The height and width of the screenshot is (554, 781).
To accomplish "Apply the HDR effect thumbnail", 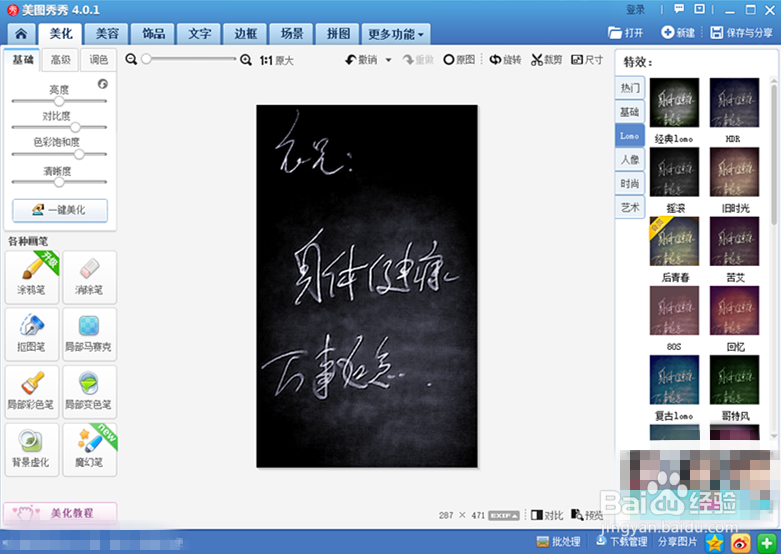I will point(734,102).
